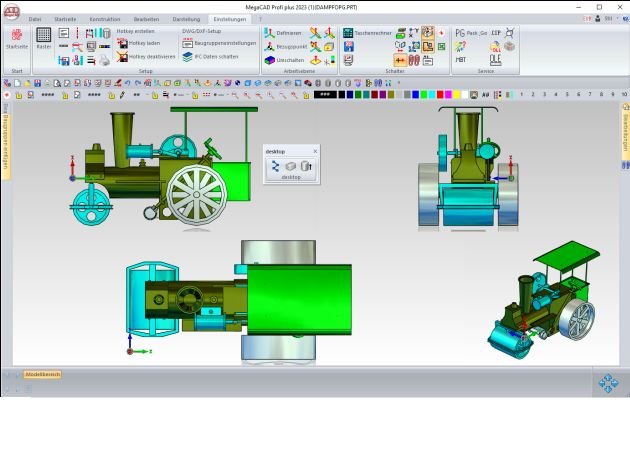The image size is (630, 453).
Task: Open the user account dropdown in title bar
Action: click(x=608, y=18)
